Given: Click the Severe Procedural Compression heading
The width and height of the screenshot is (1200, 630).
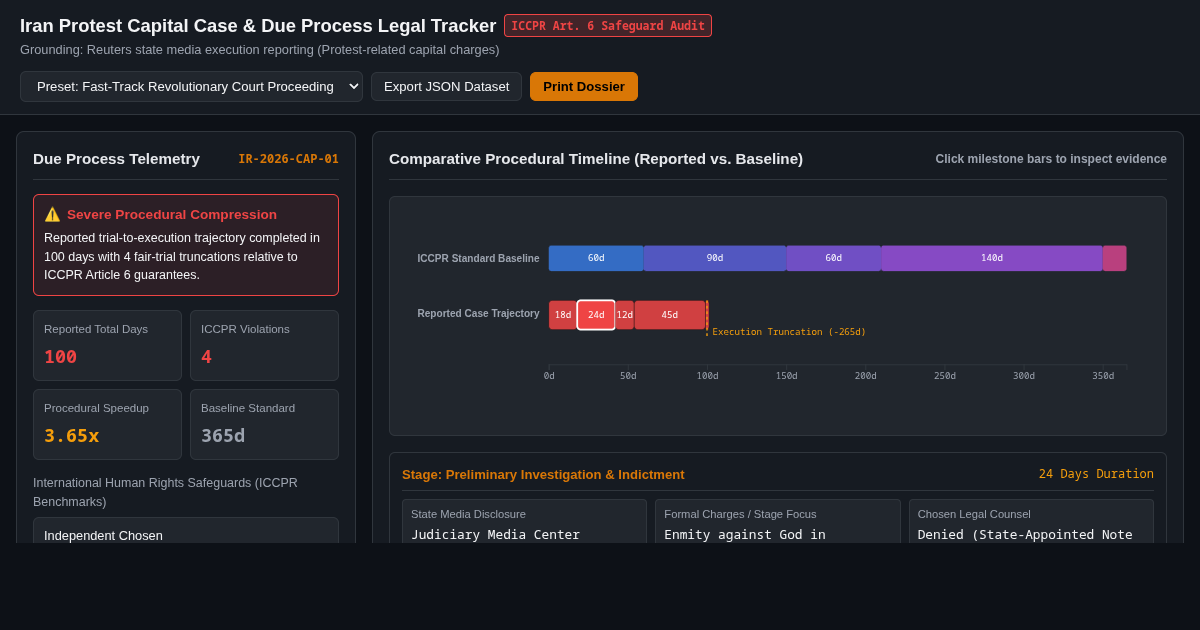Looking at the screenshot, I should (x=172, y=214).
